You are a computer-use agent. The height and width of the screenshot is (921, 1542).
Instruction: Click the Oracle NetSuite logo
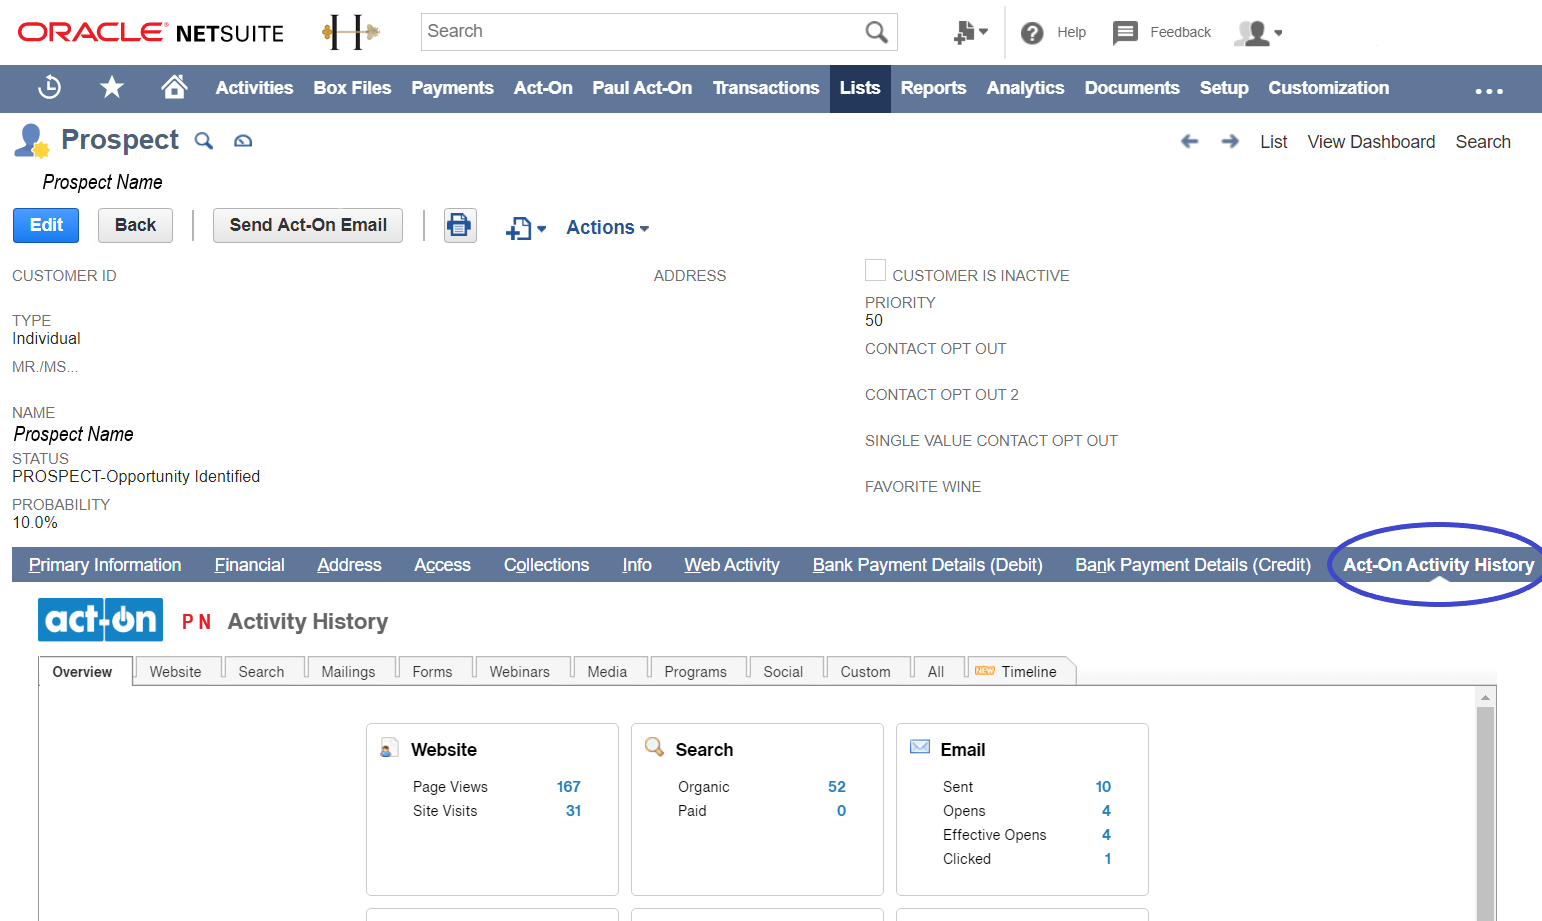(x=151, y=32)
